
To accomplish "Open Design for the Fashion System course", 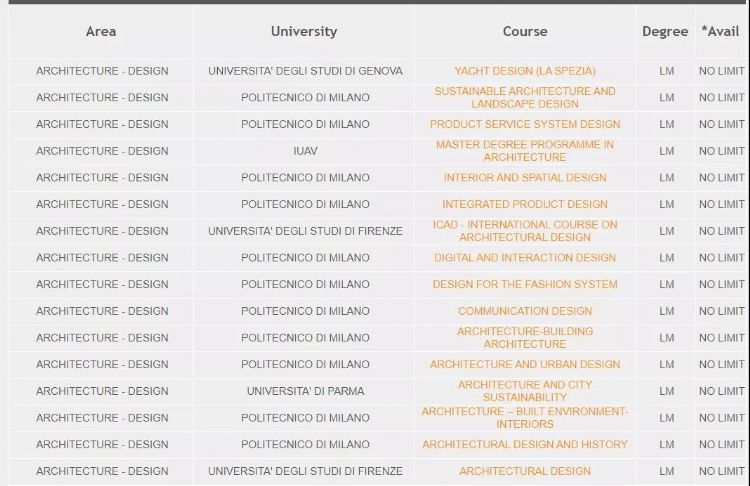I will point(525,284).
